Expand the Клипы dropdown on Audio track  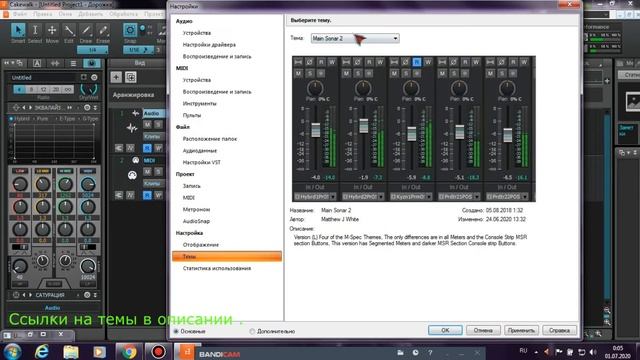pyautogui.click(x=153, y=136)
